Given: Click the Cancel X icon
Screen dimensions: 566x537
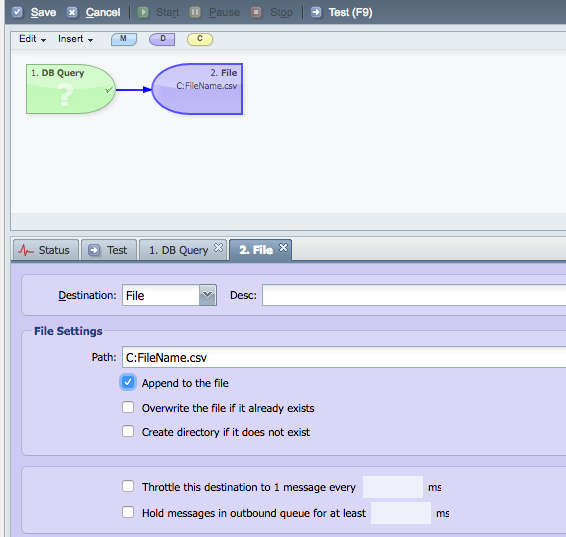Looking at the screenshot, I should click(x=72, y=12).
